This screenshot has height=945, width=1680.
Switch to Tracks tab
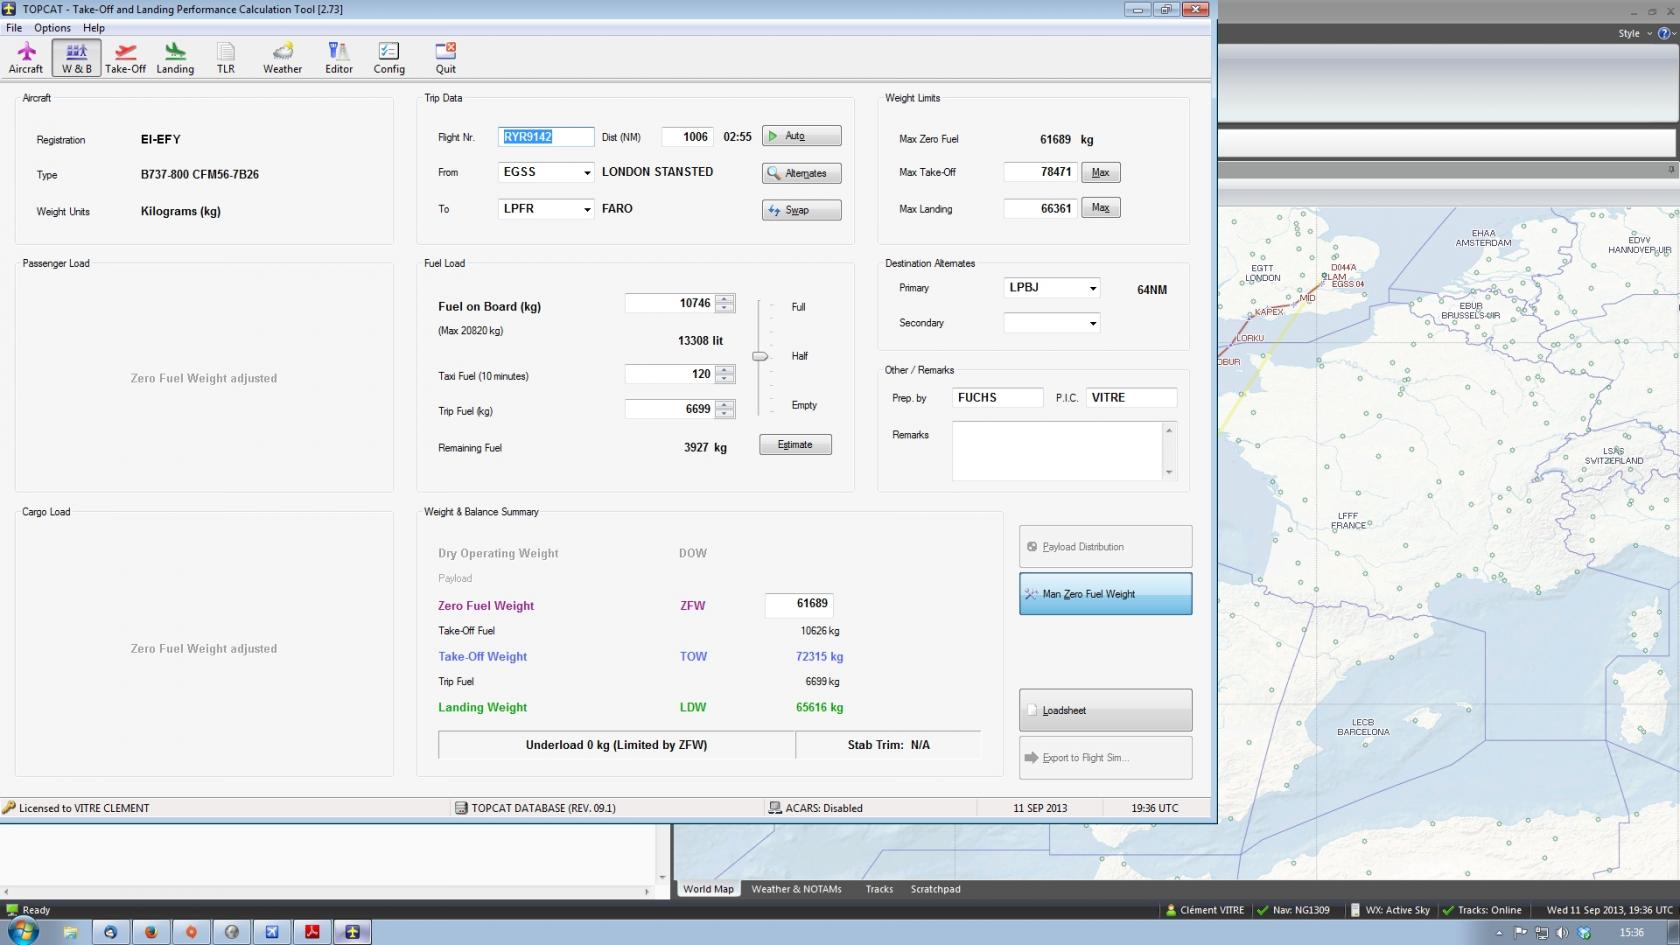[879, 889]
